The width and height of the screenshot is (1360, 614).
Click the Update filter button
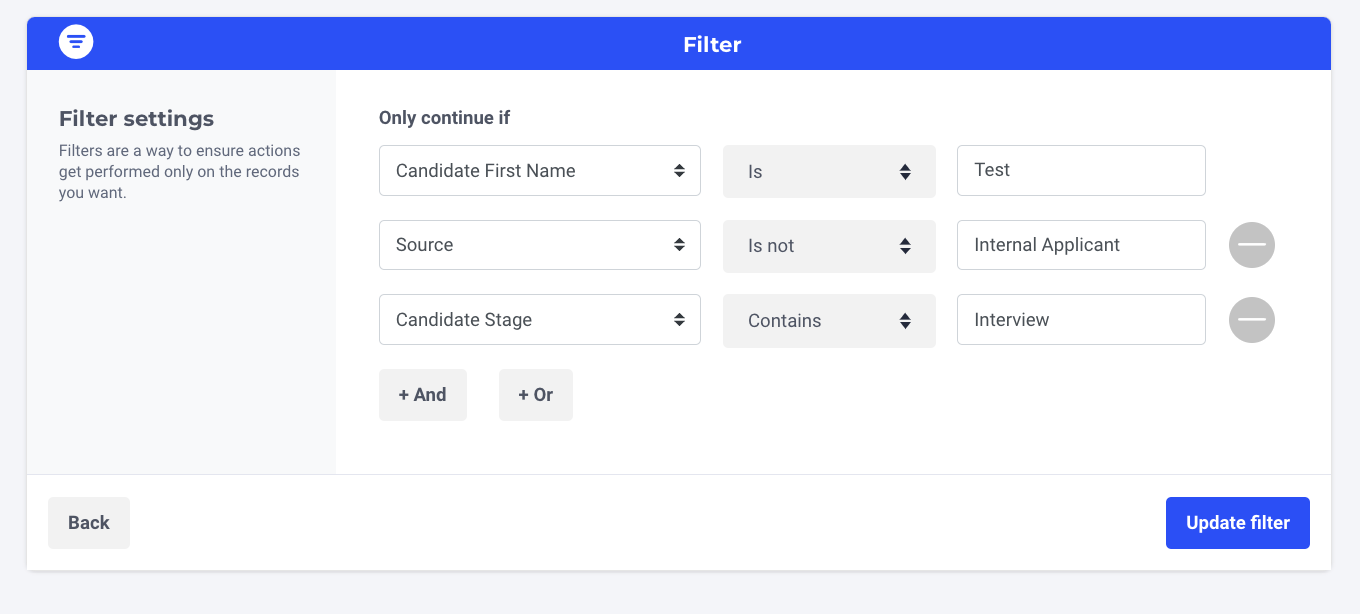tap(1237, 523)
